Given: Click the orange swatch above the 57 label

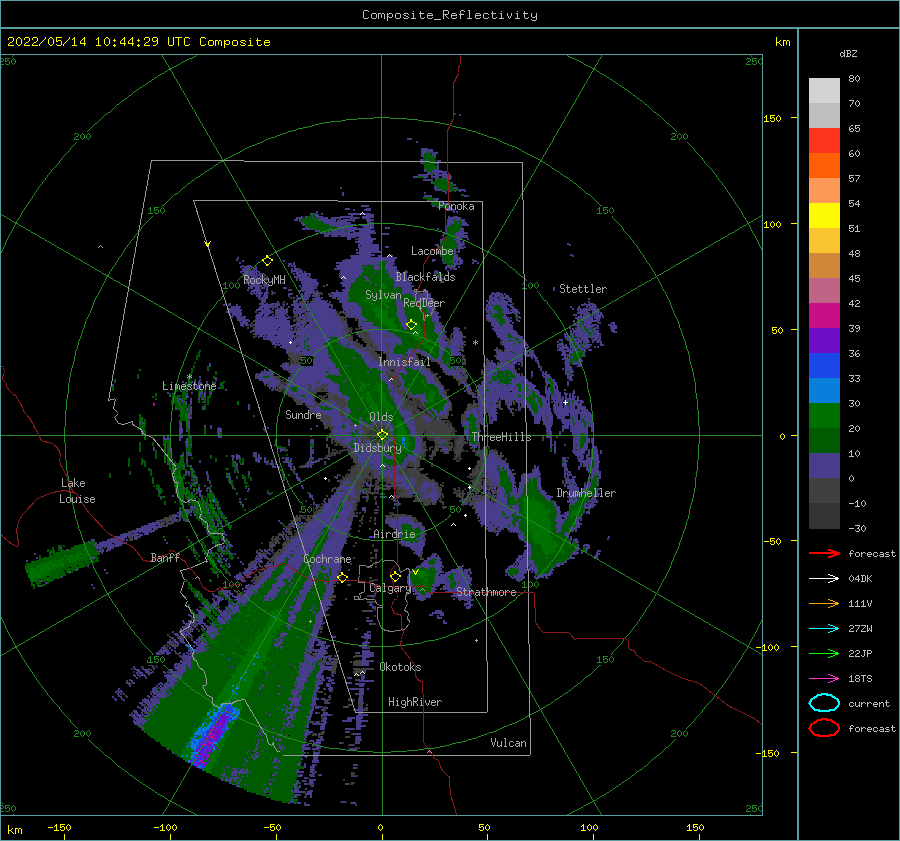Looking at the screenshot, I should tap(824, 165).
